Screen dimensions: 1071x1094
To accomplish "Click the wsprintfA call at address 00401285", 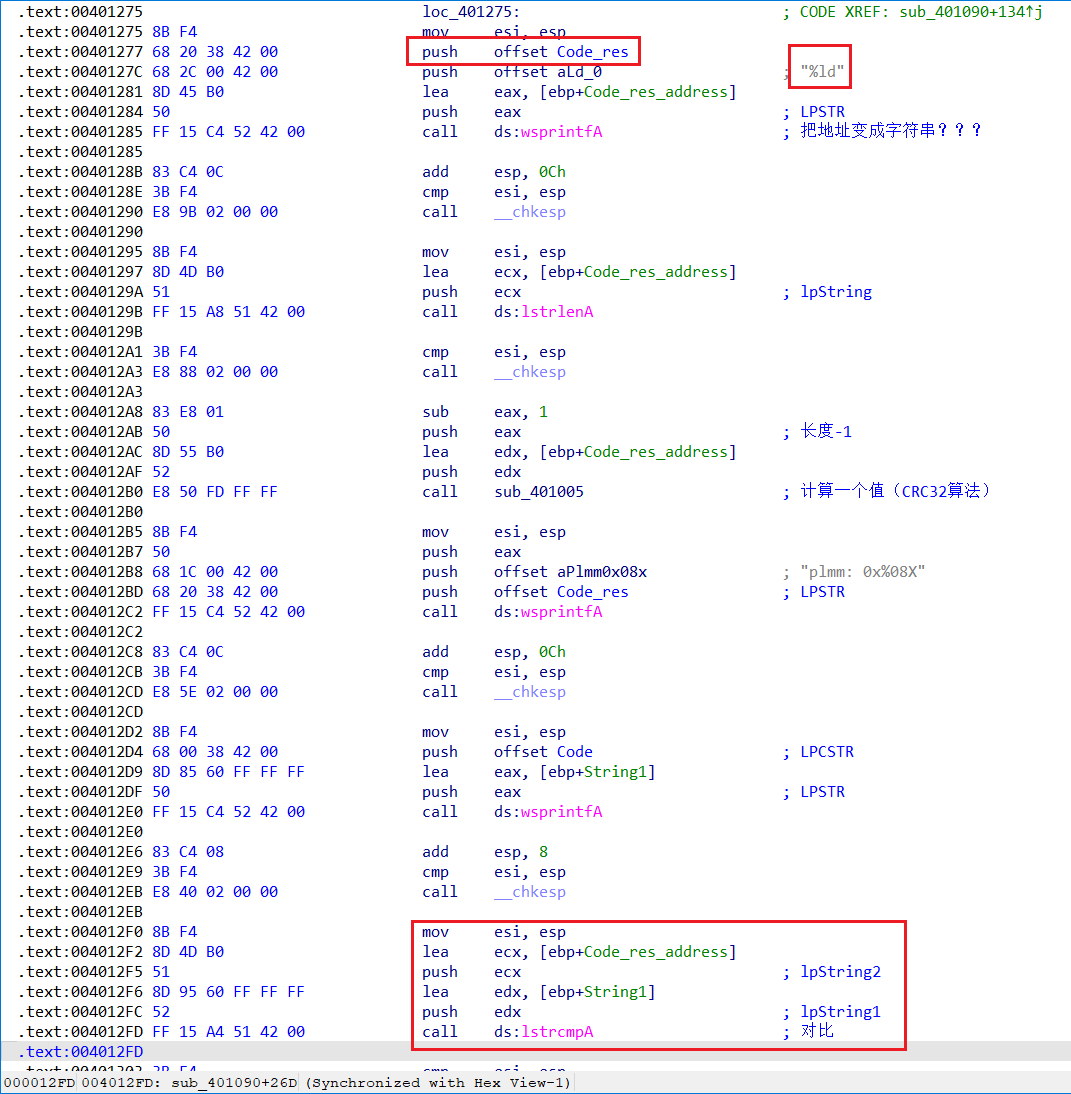I will (561, 132).
